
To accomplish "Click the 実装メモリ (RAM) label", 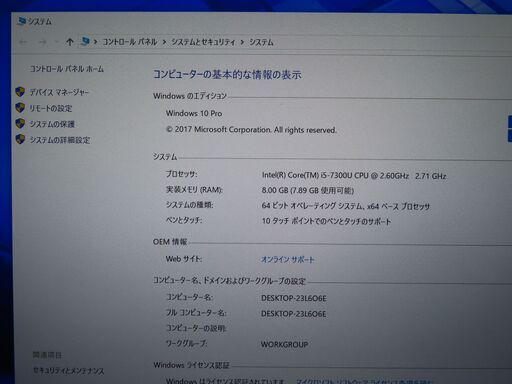I will tap(194, 190).
